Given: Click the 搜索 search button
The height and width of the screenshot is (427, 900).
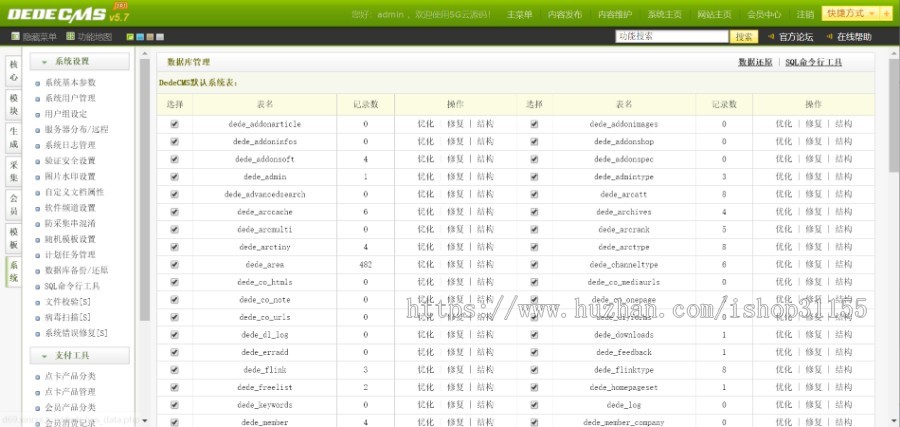Looking at the screenshot, I should tap(744, 37).
